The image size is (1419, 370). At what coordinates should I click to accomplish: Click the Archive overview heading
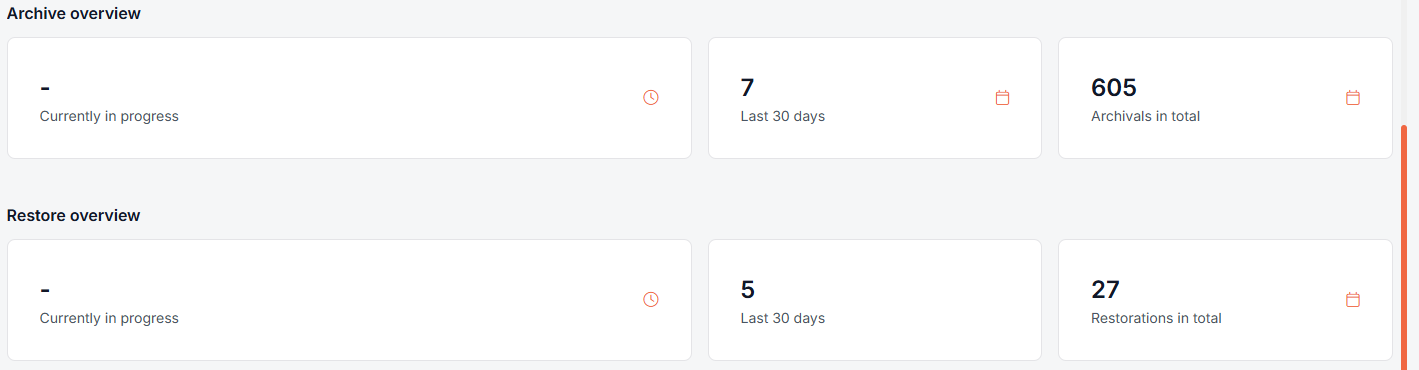(x=74, y=14)
